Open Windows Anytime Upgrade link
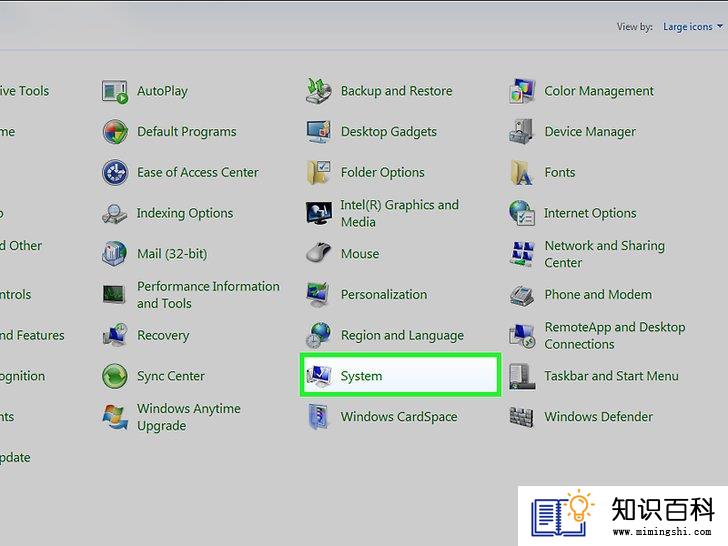Image resolution: width=728 pixels, height=546 pixels. 188,417
